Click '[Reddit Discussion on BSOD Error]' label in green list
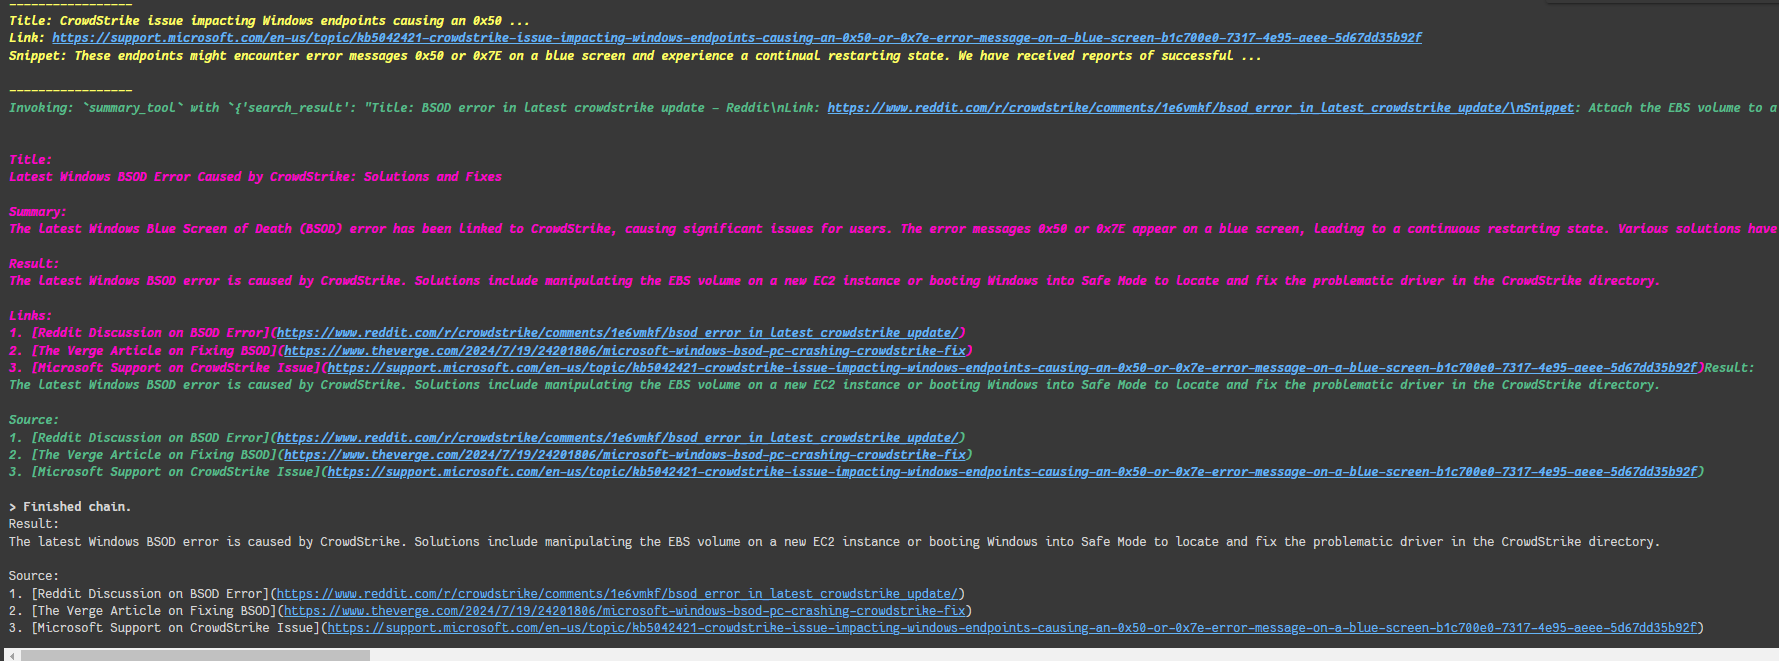 tap(150, 438)
